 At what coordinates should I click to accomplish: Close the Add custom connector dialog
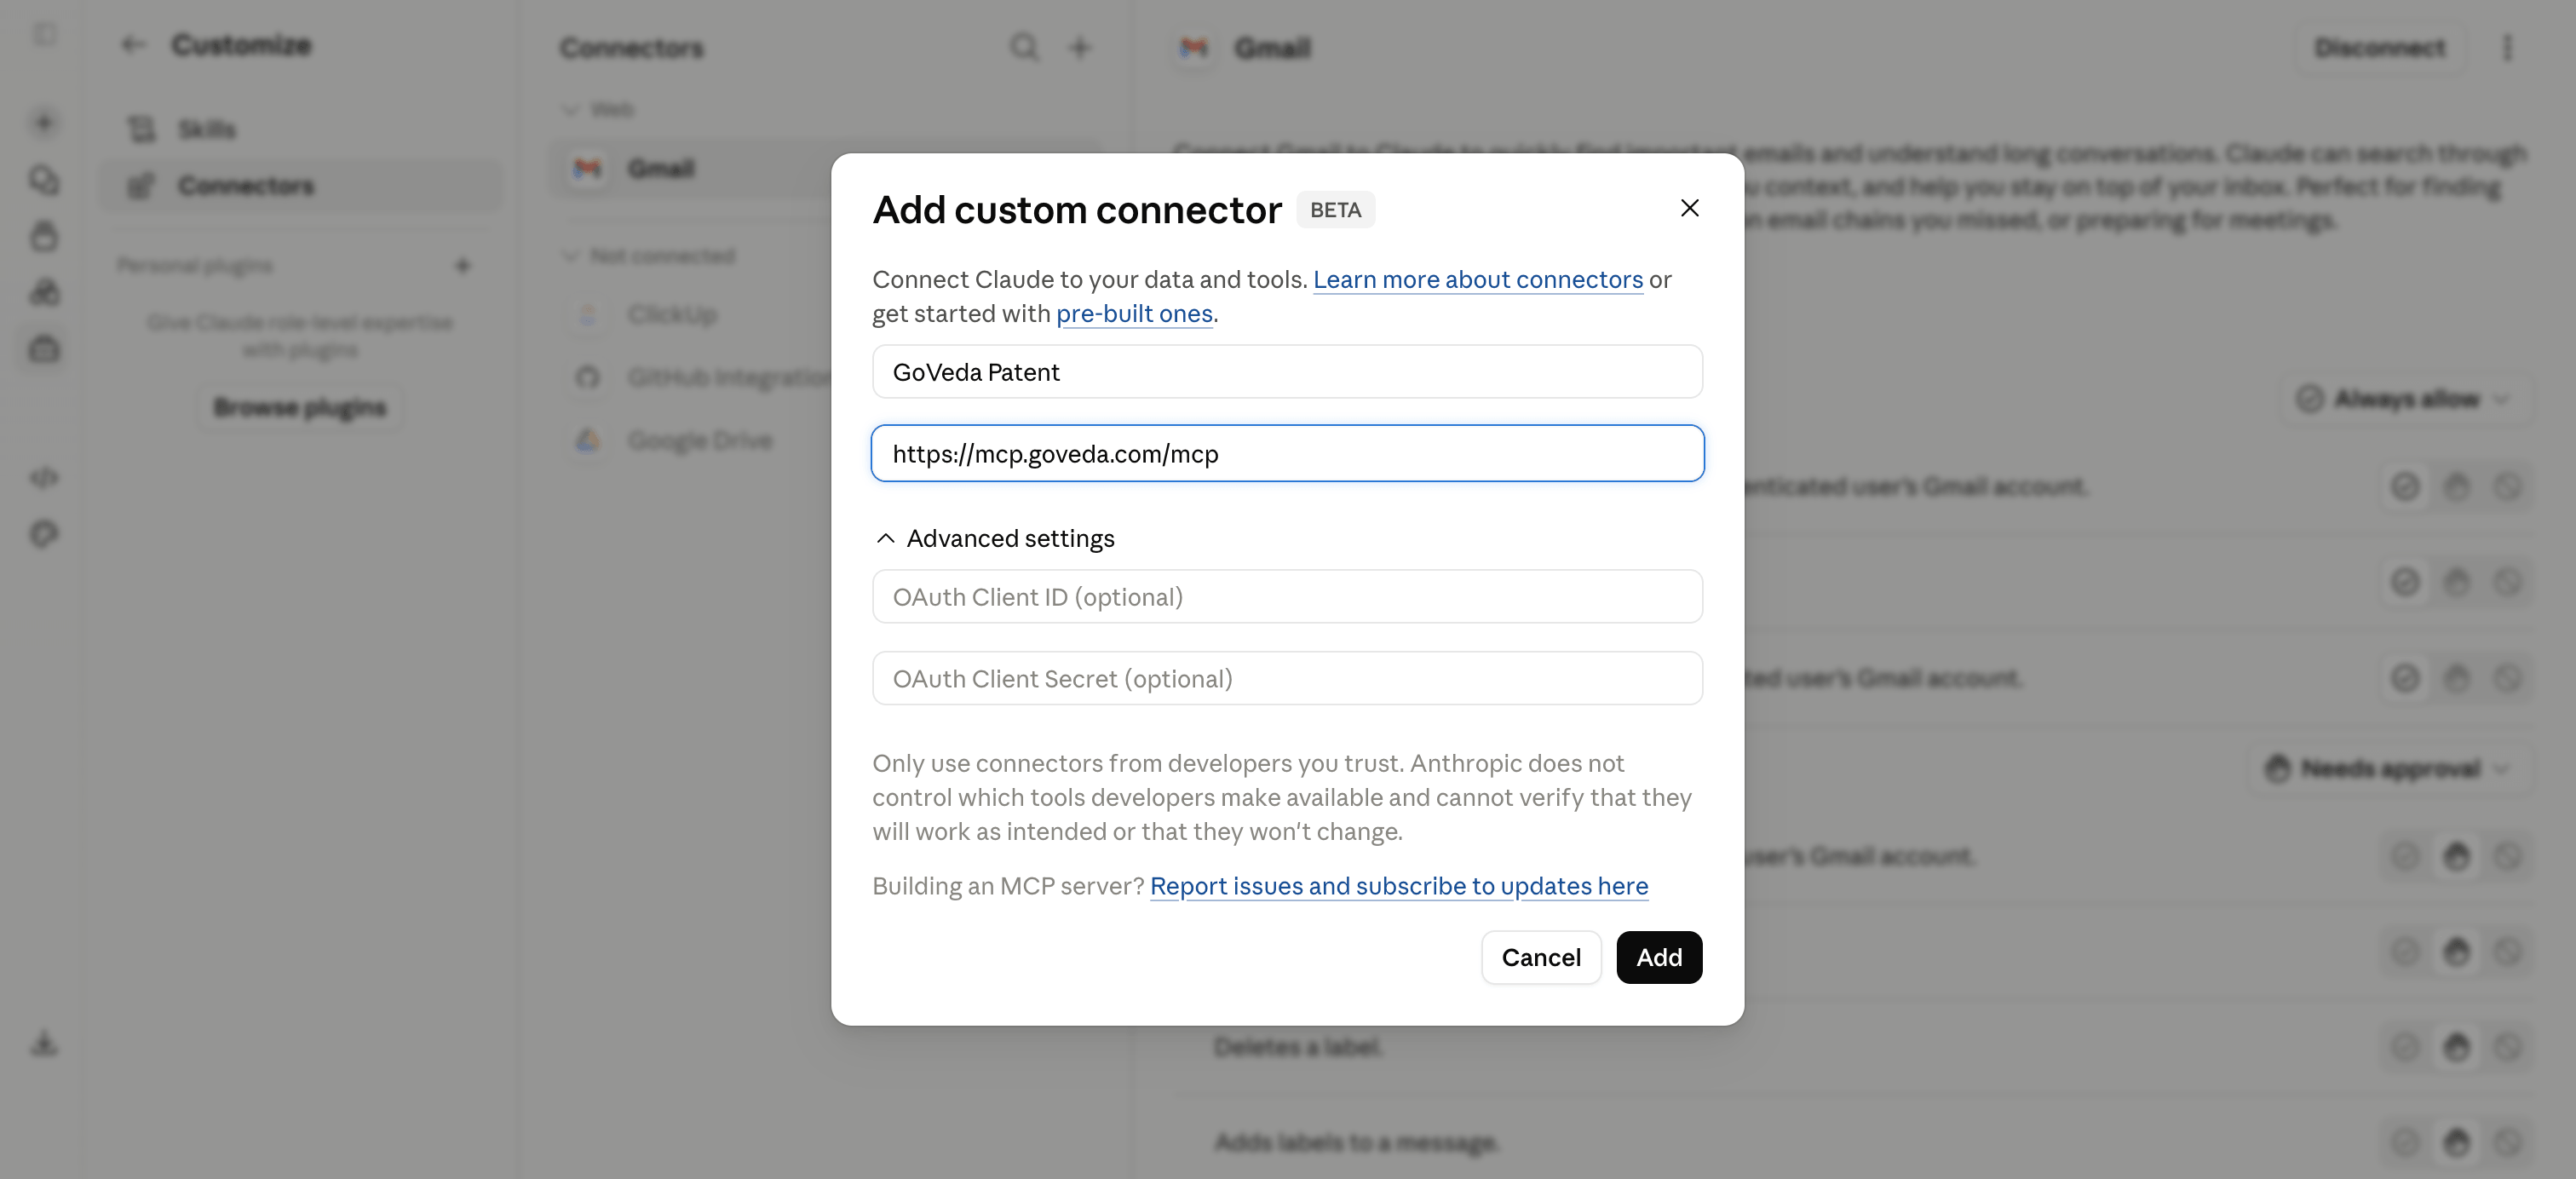click(x=1689, y=208)
